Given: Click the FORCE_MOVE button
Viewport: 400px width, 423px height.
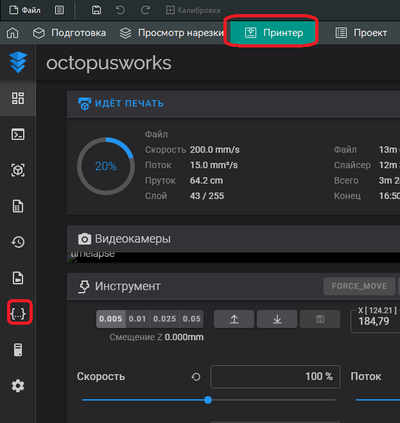Looking at the screenshot, I should click(359, 286).
